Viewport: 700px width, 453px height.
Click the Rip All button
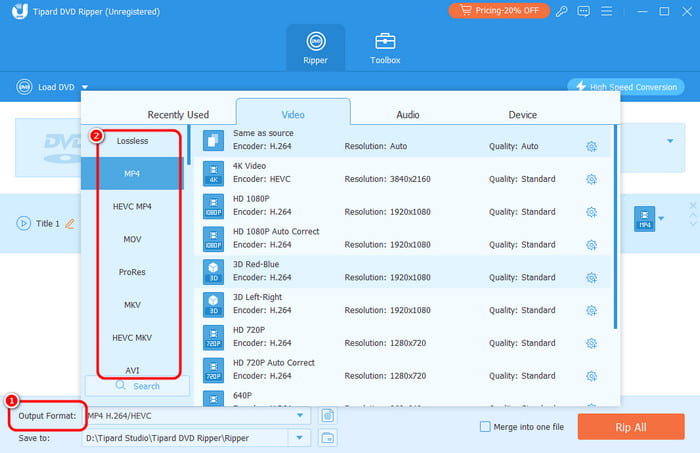coord(631,427)
